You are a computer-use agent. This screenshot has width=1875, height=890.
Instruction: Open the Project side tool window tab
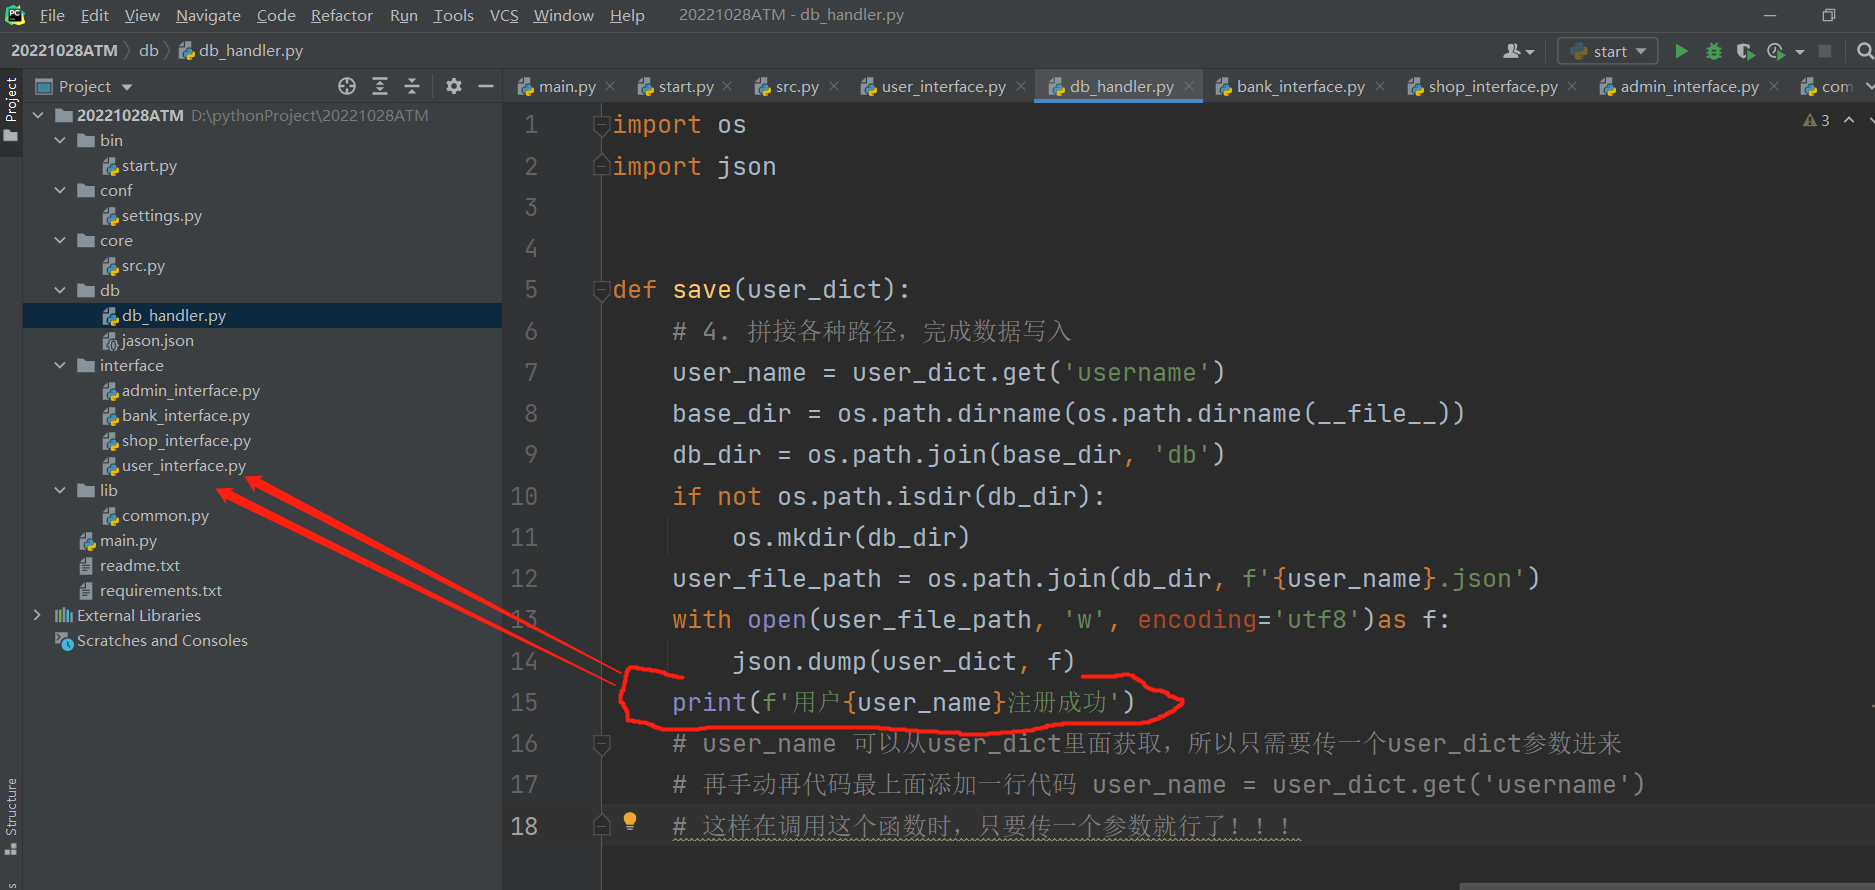[x=11, y=109]
